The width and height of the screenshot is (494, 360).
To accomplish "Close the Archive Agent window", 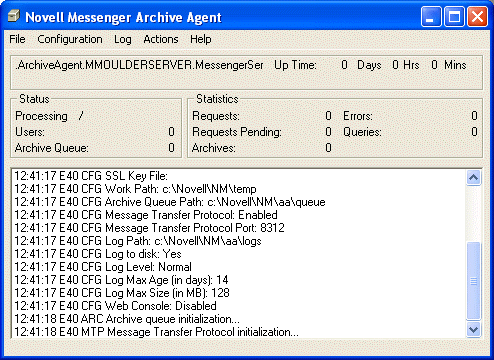I will [477, 16].
